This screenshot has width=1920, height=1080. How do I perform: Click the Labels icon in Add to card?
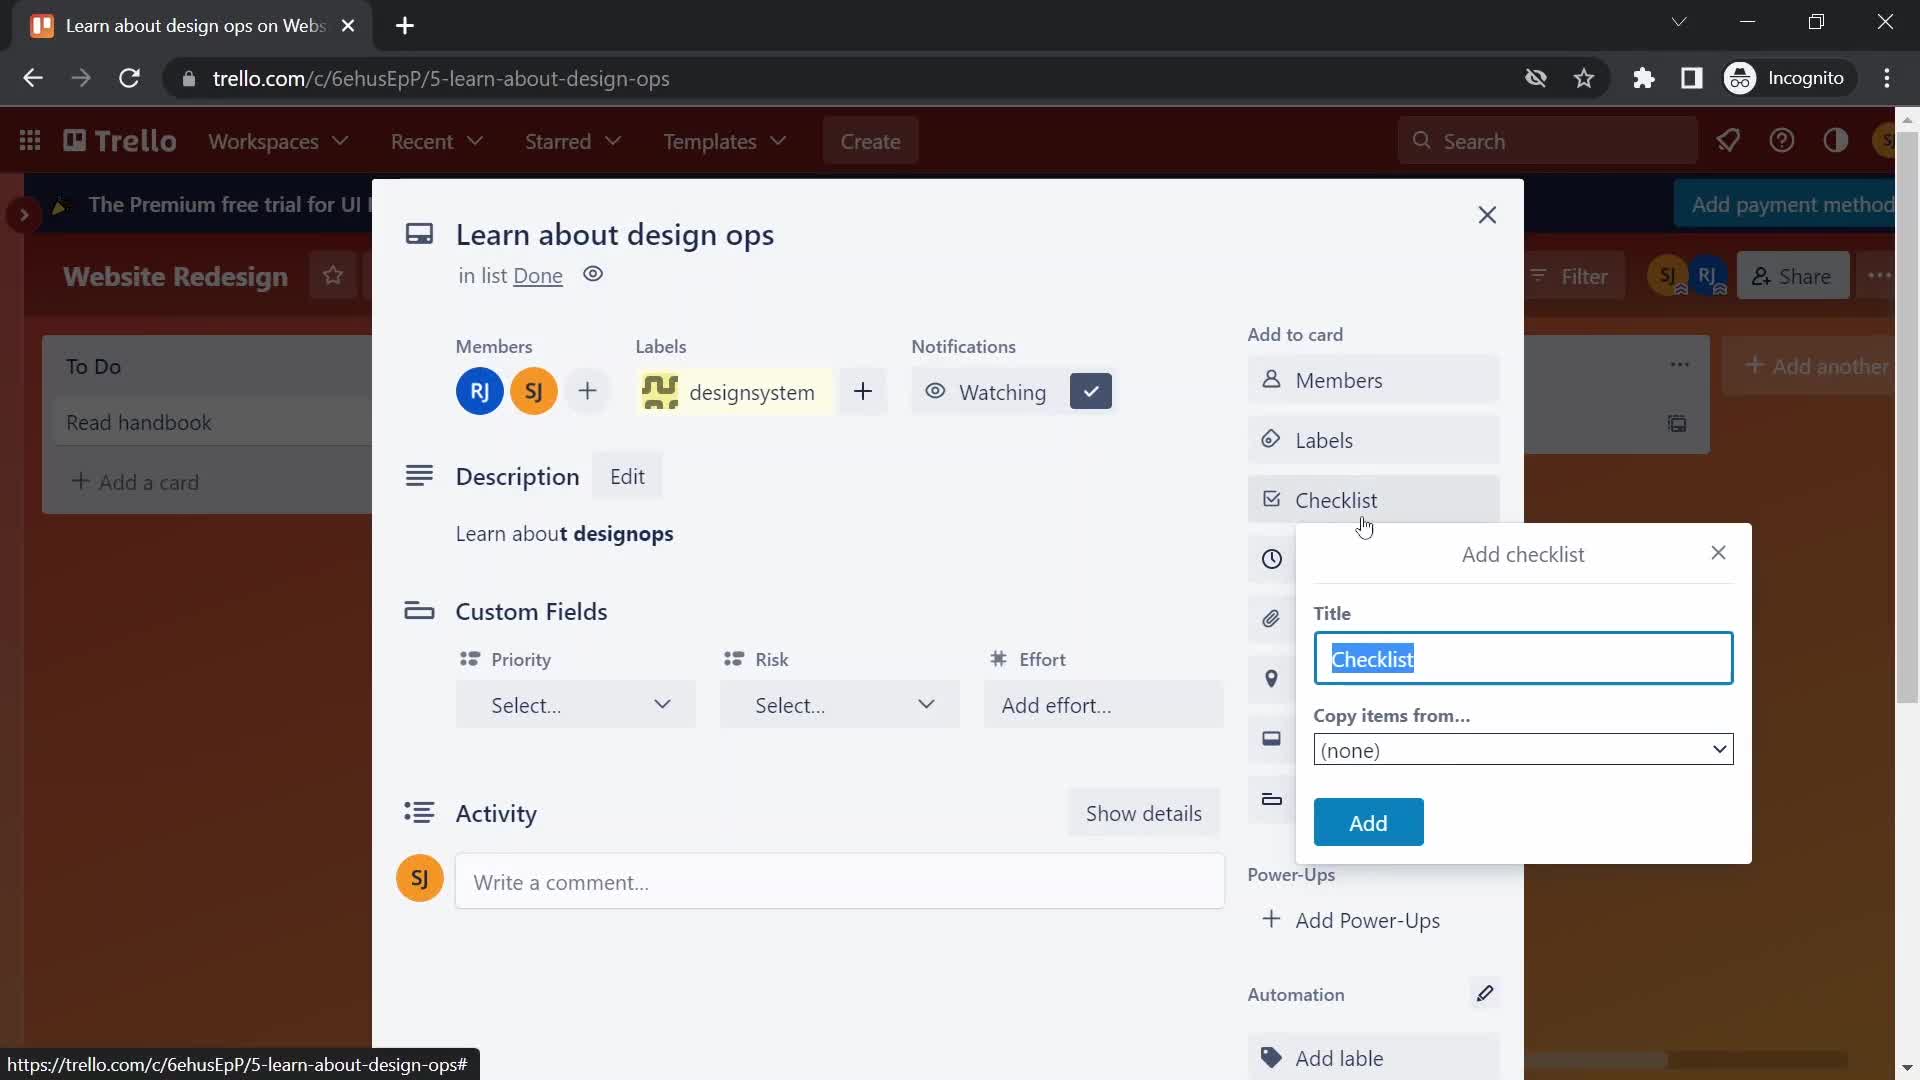1270,439
